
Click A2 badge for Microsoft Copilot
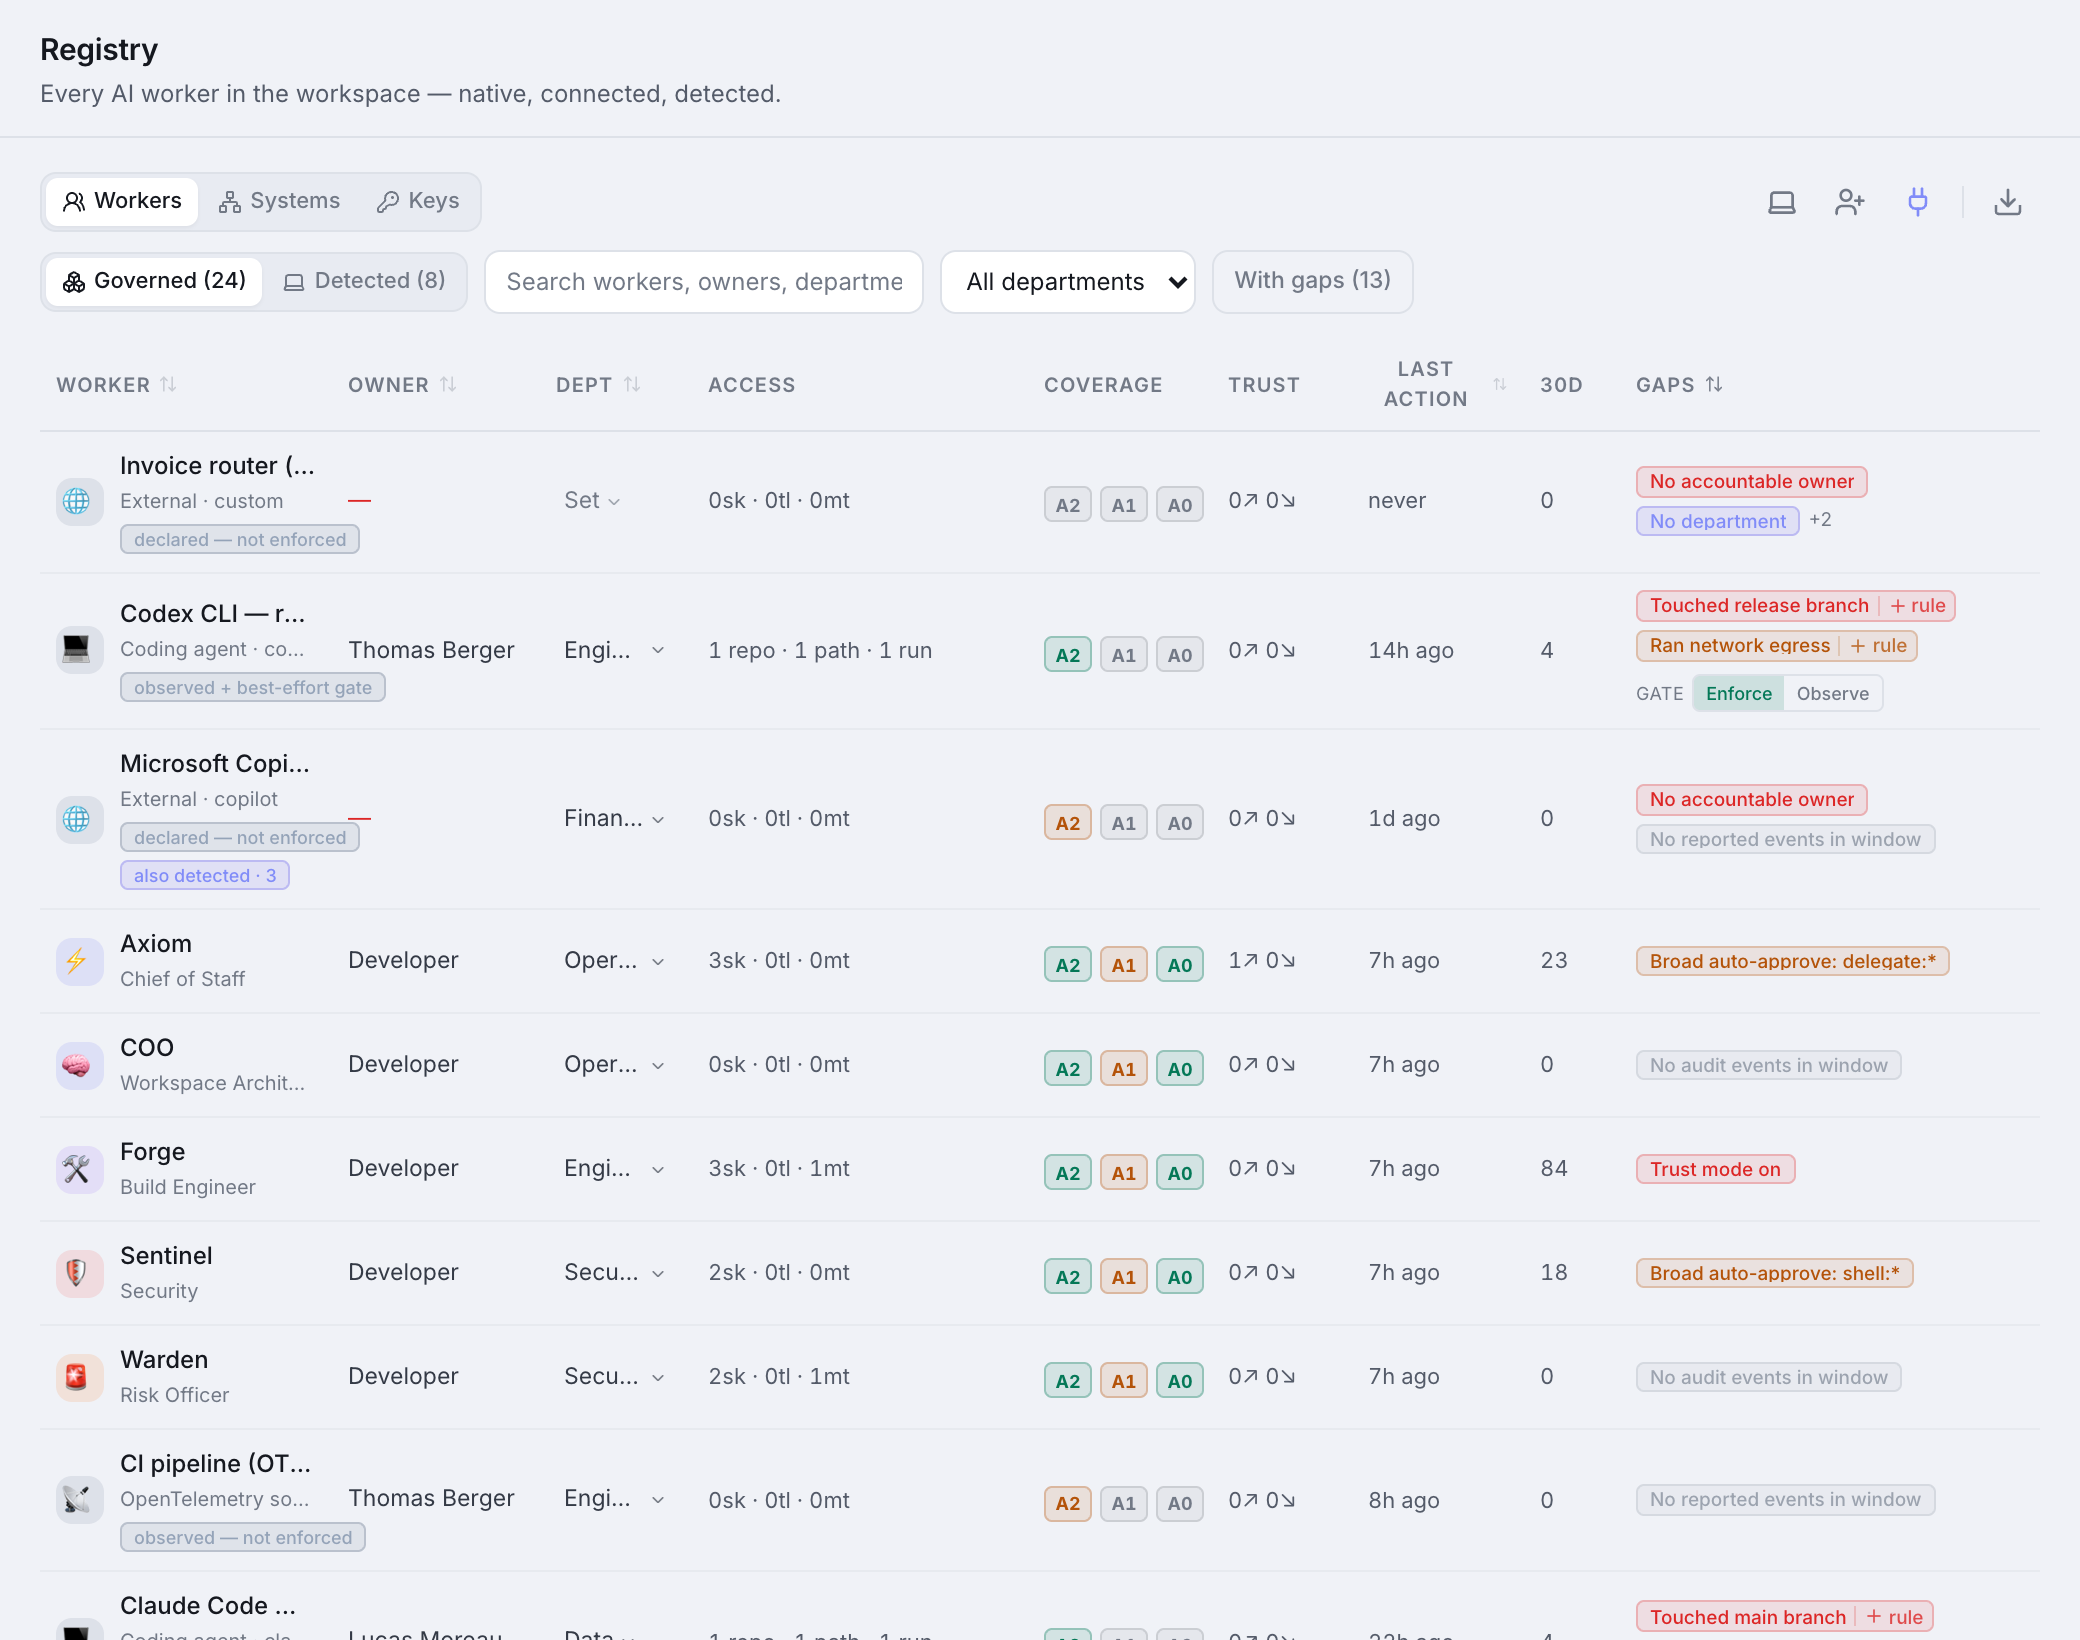(1068, 822)
